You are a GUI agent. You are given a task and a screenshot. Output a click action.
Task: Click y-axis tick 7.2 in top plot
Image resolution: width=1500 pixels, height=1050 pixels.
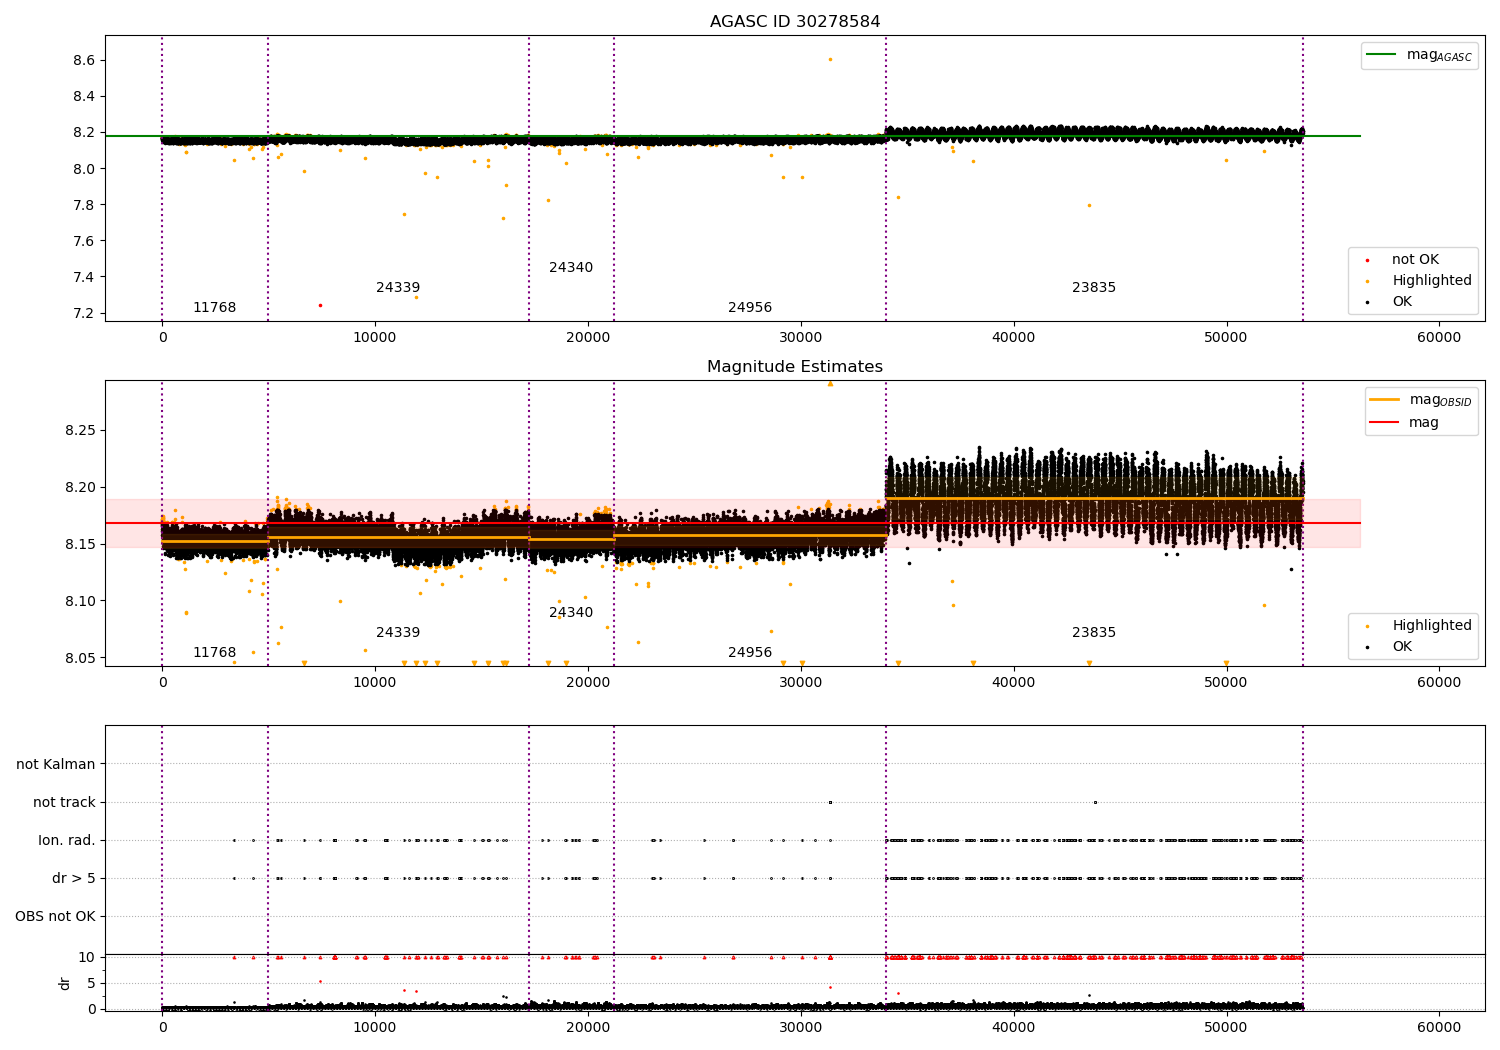tap(84, 314)
